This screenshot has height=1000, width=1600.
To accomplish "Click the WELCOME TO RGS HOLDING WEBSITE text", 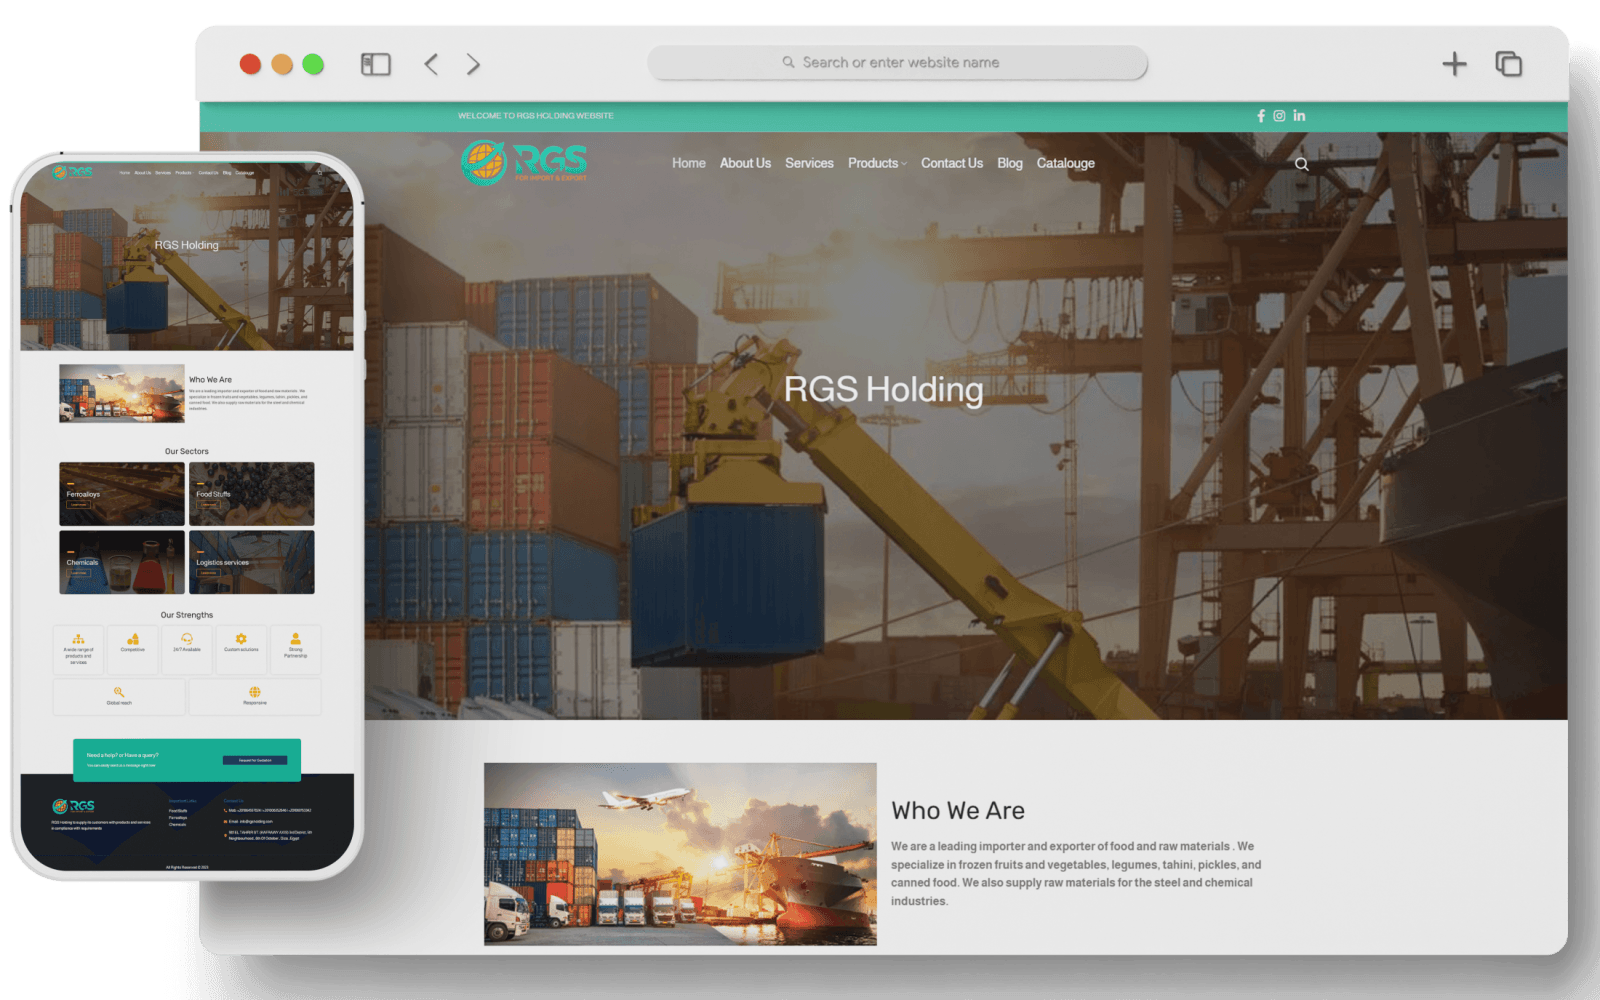I will pyautogui.click(x=536, y=116).
